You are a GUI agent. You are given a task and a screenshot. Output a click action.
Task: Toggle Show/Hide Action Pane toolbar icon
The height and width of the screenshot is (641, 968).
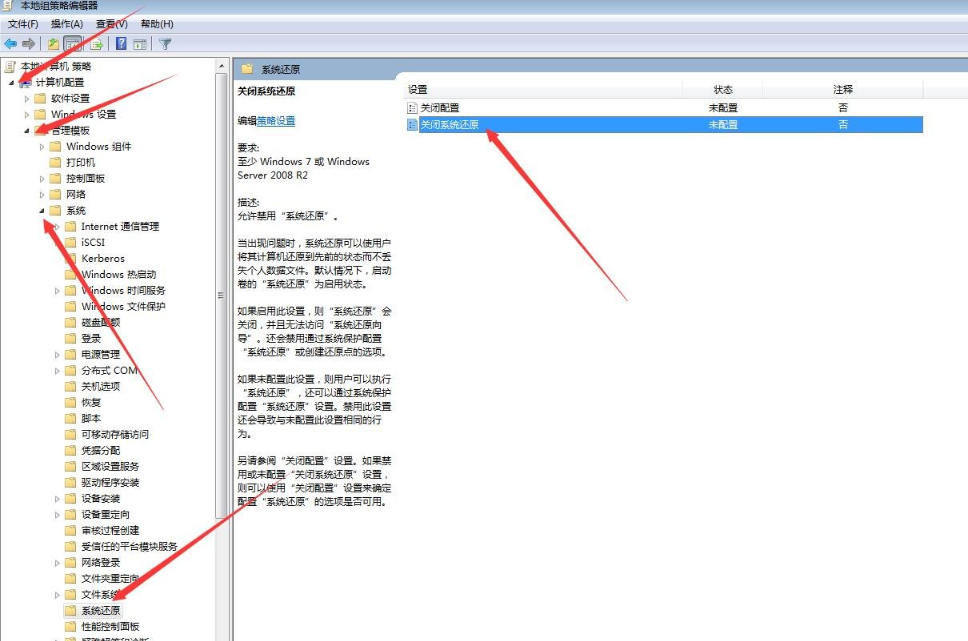pos(140,44)
